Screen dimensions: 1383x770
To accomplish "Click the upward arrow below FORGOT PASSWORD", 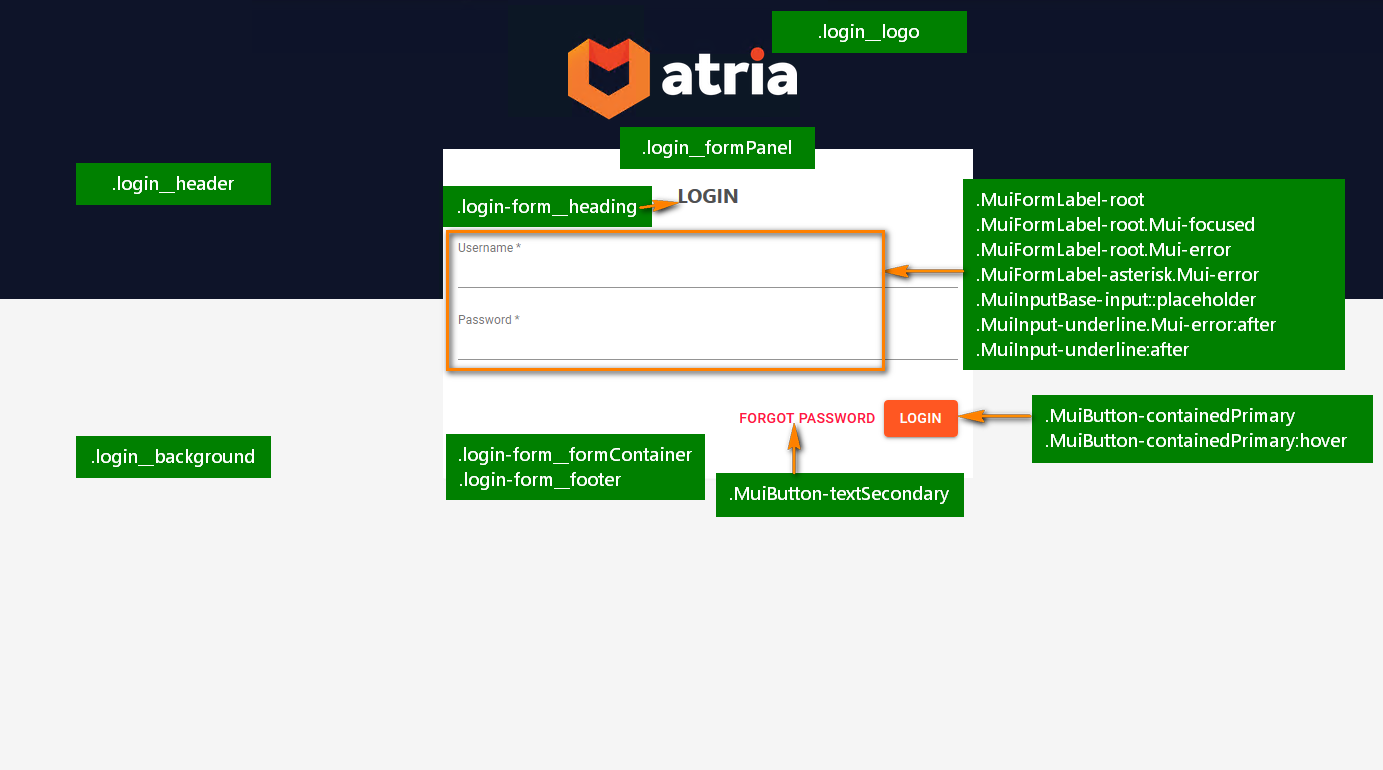I will pos(794,448).
